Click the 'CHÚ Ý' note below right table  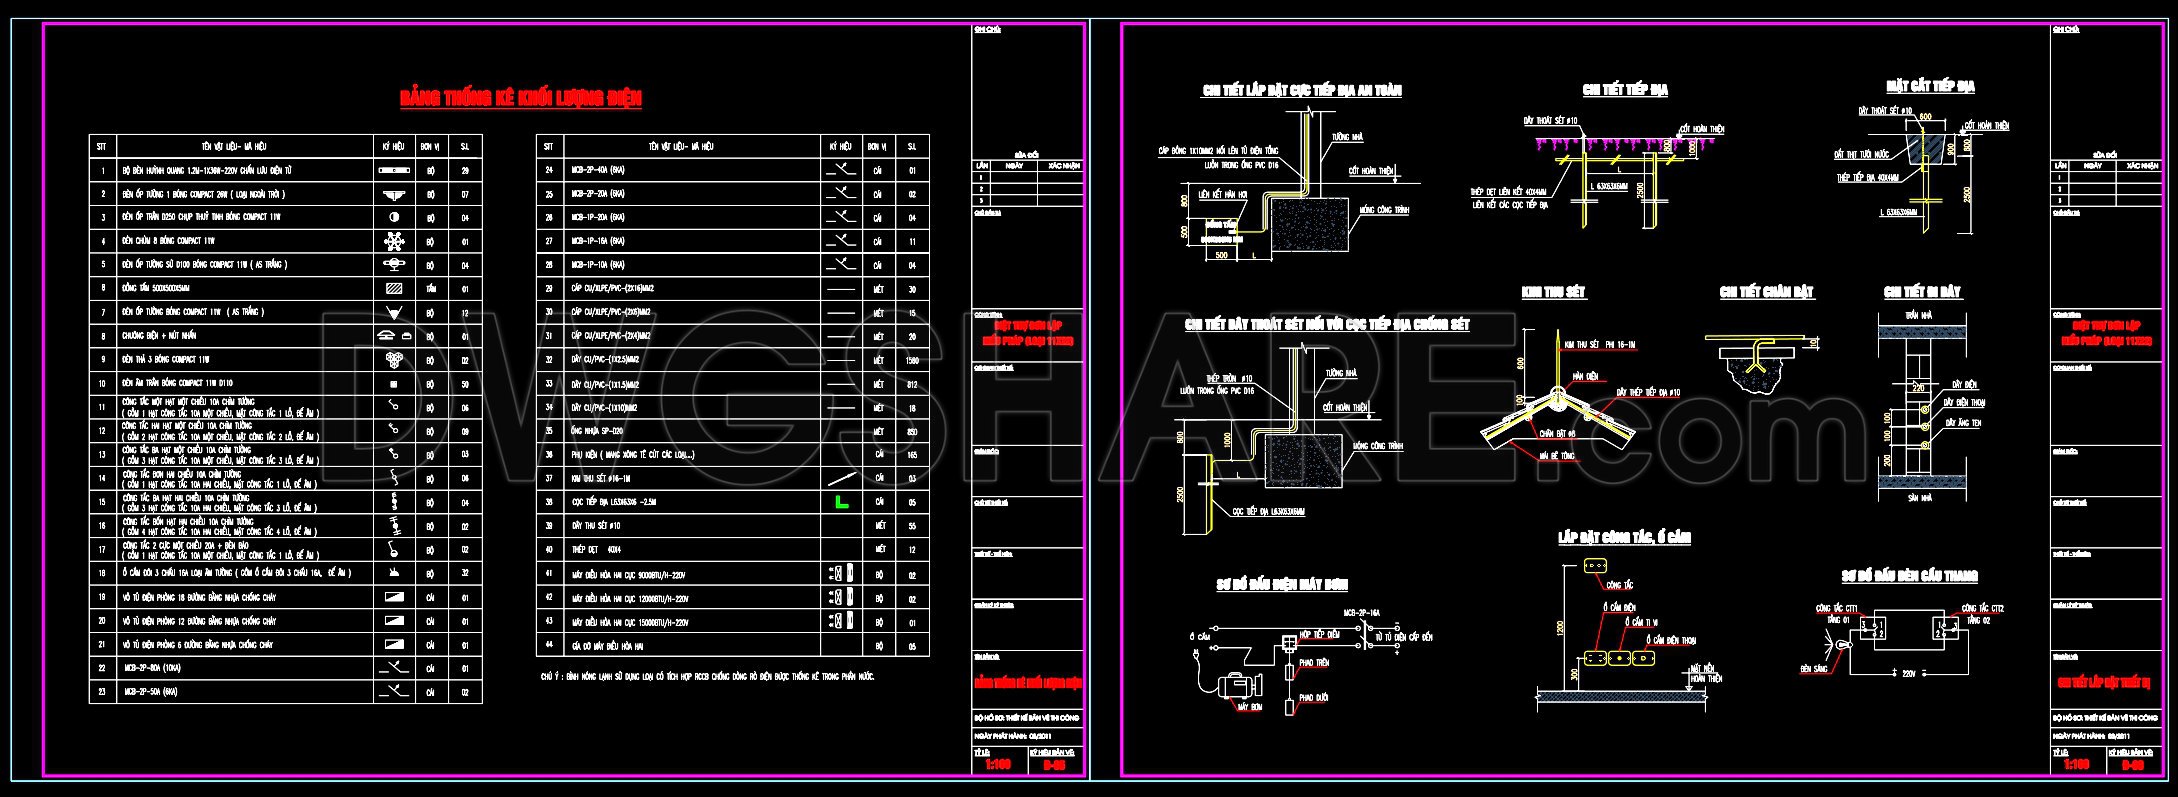pos(708,677)
